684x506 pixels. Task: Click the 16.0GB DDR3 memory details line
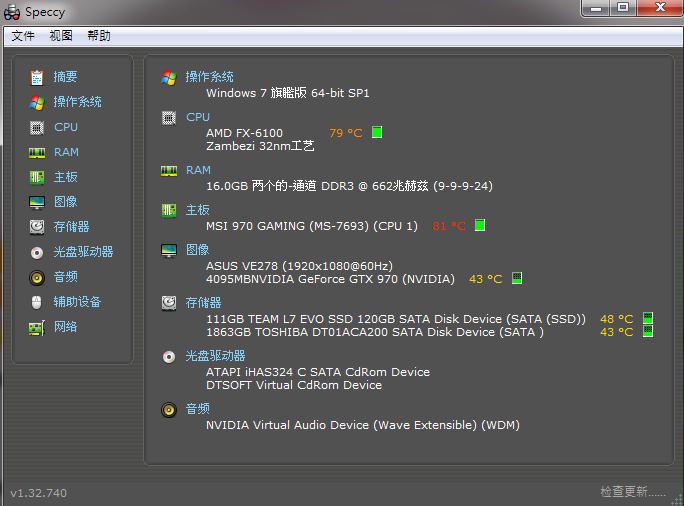pyautogui.click(x=349, y=186)
